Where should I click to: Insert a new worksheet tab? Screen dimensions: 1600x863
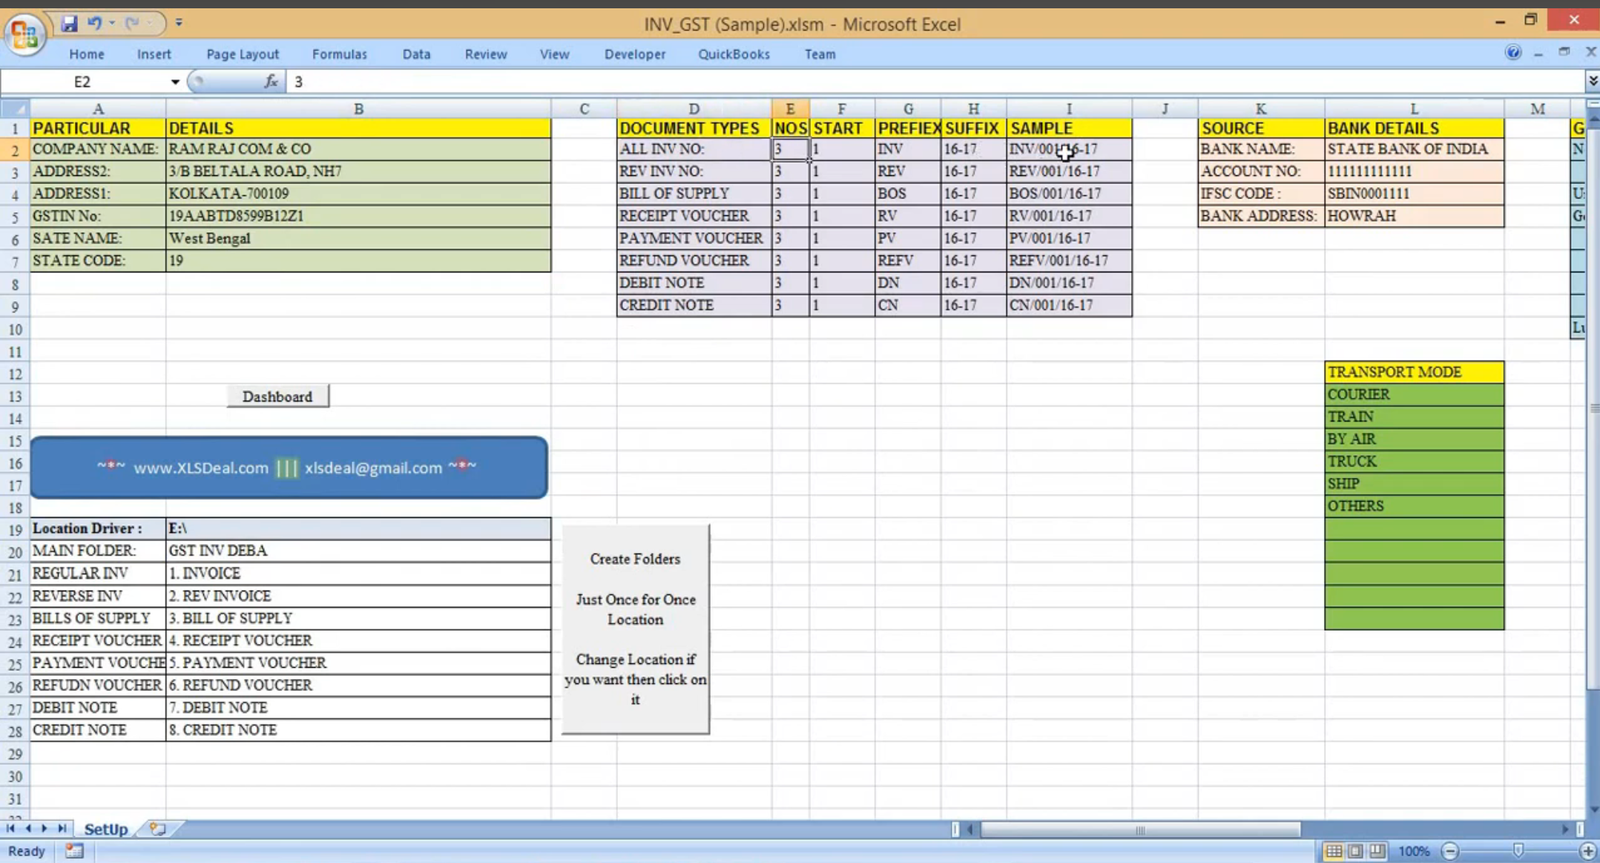coord(157,829)
